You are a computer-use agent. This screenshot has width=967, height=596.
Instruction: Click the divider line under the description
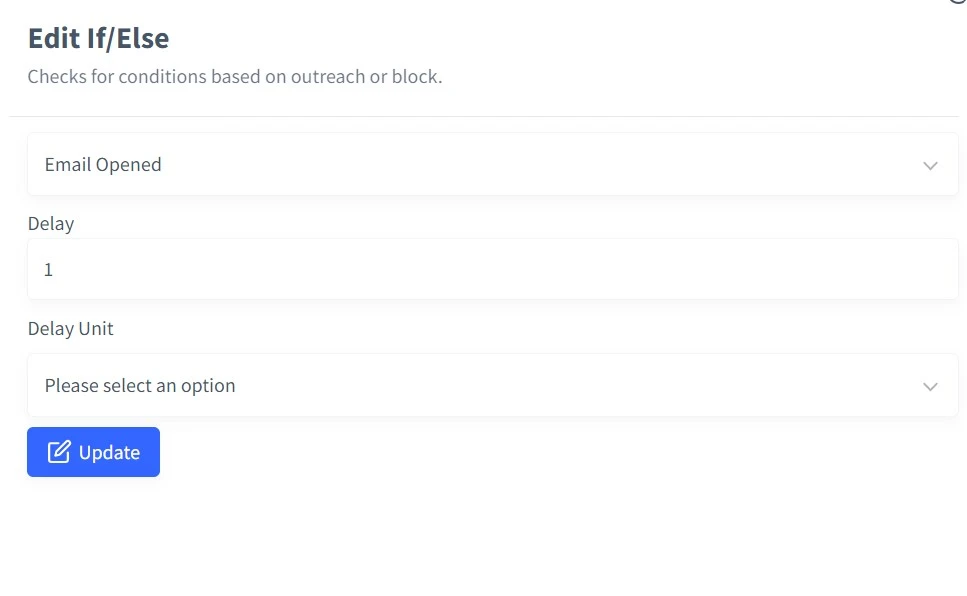click(x=484, y=116)
